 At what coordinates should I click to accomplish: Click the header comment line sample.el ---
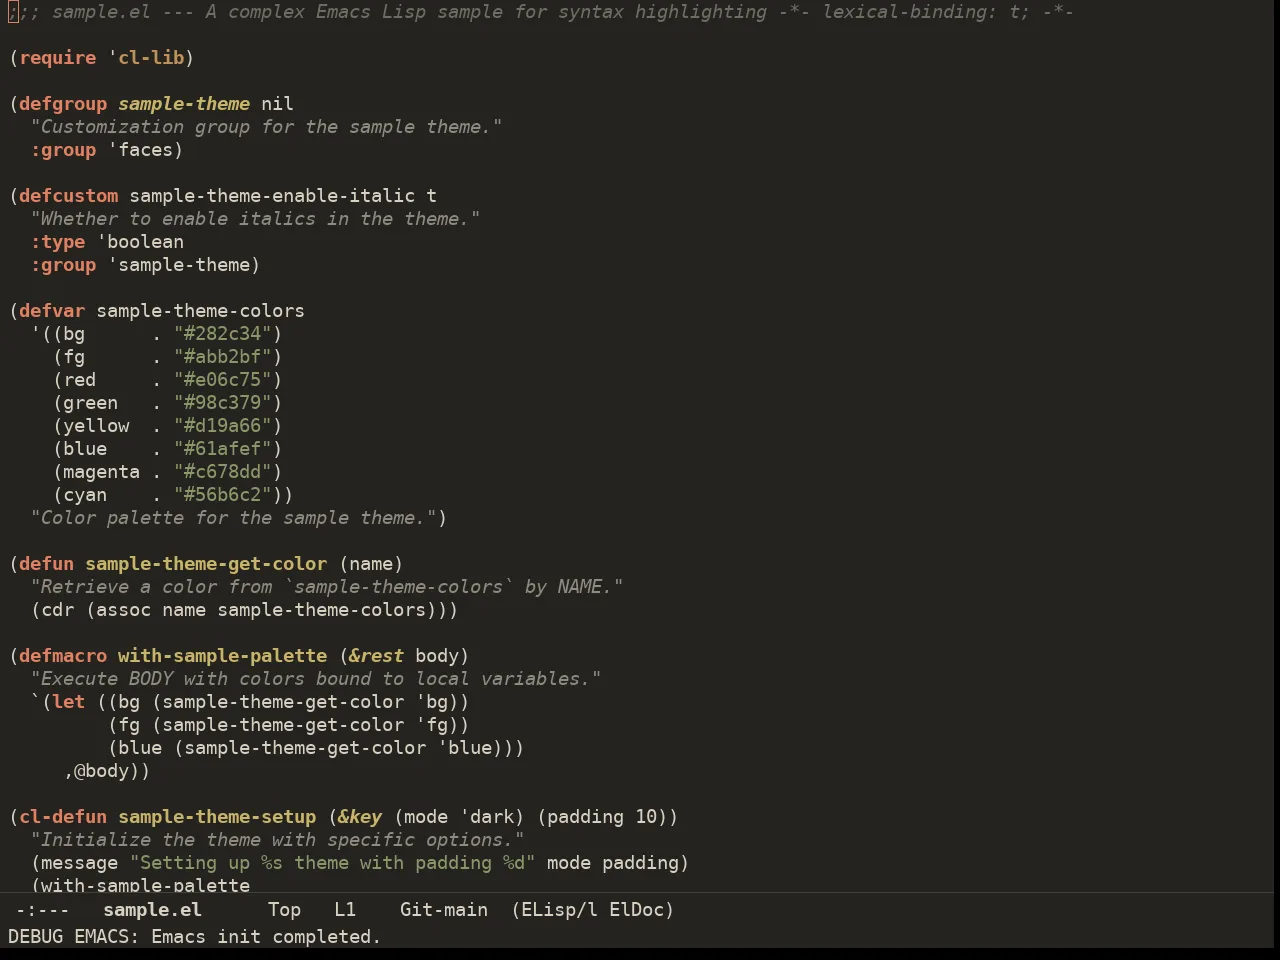[x=123, y=12]
